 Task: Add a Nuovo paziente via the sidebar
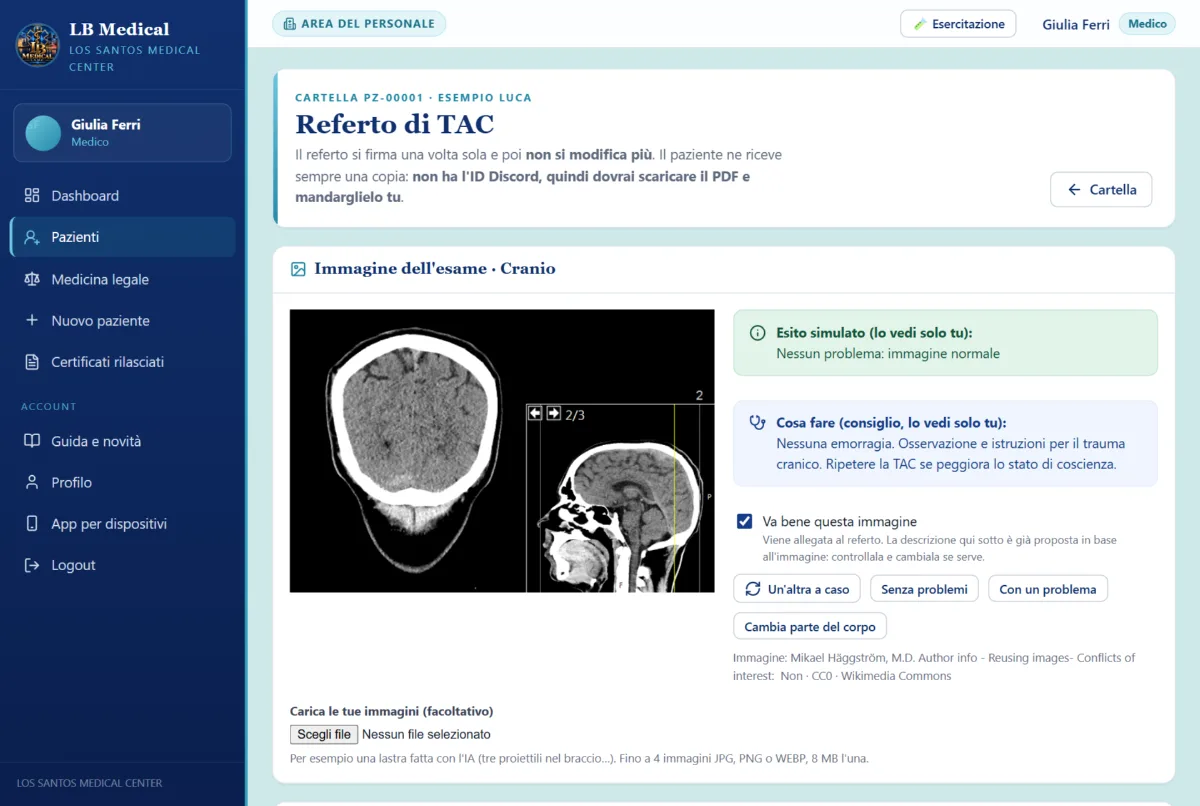pyautogui.click(x=122, y=321)
